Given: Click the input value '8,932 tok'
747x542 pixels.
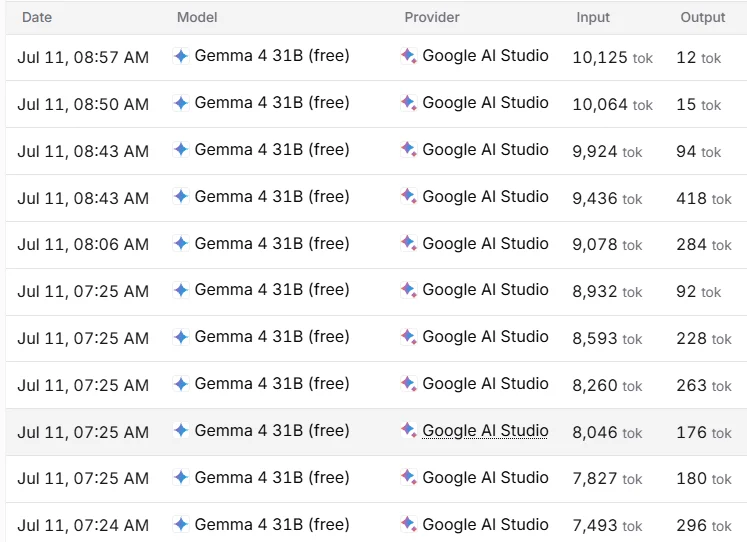Looking at the screenshot, I should tap(607, 291).
